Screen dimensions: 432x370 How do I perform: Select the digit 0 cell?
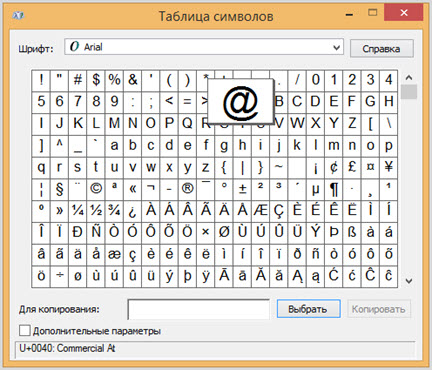[315, 80]
